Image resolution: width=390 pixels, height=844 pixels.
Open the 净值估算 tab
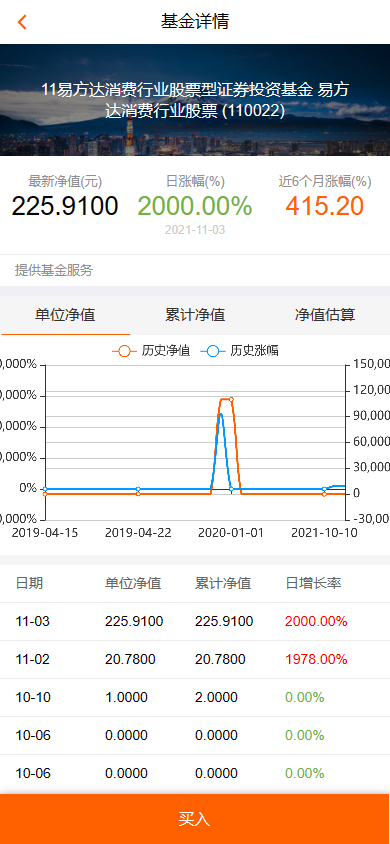coord(325,315)
